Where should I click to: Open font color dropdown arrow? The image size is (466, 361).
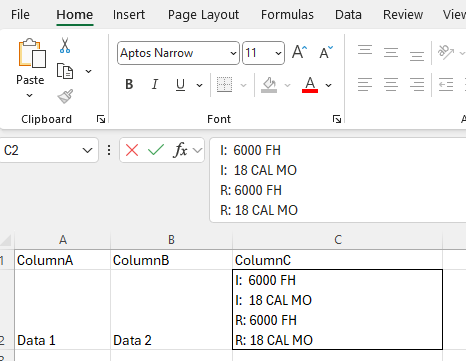click(329, 85)
